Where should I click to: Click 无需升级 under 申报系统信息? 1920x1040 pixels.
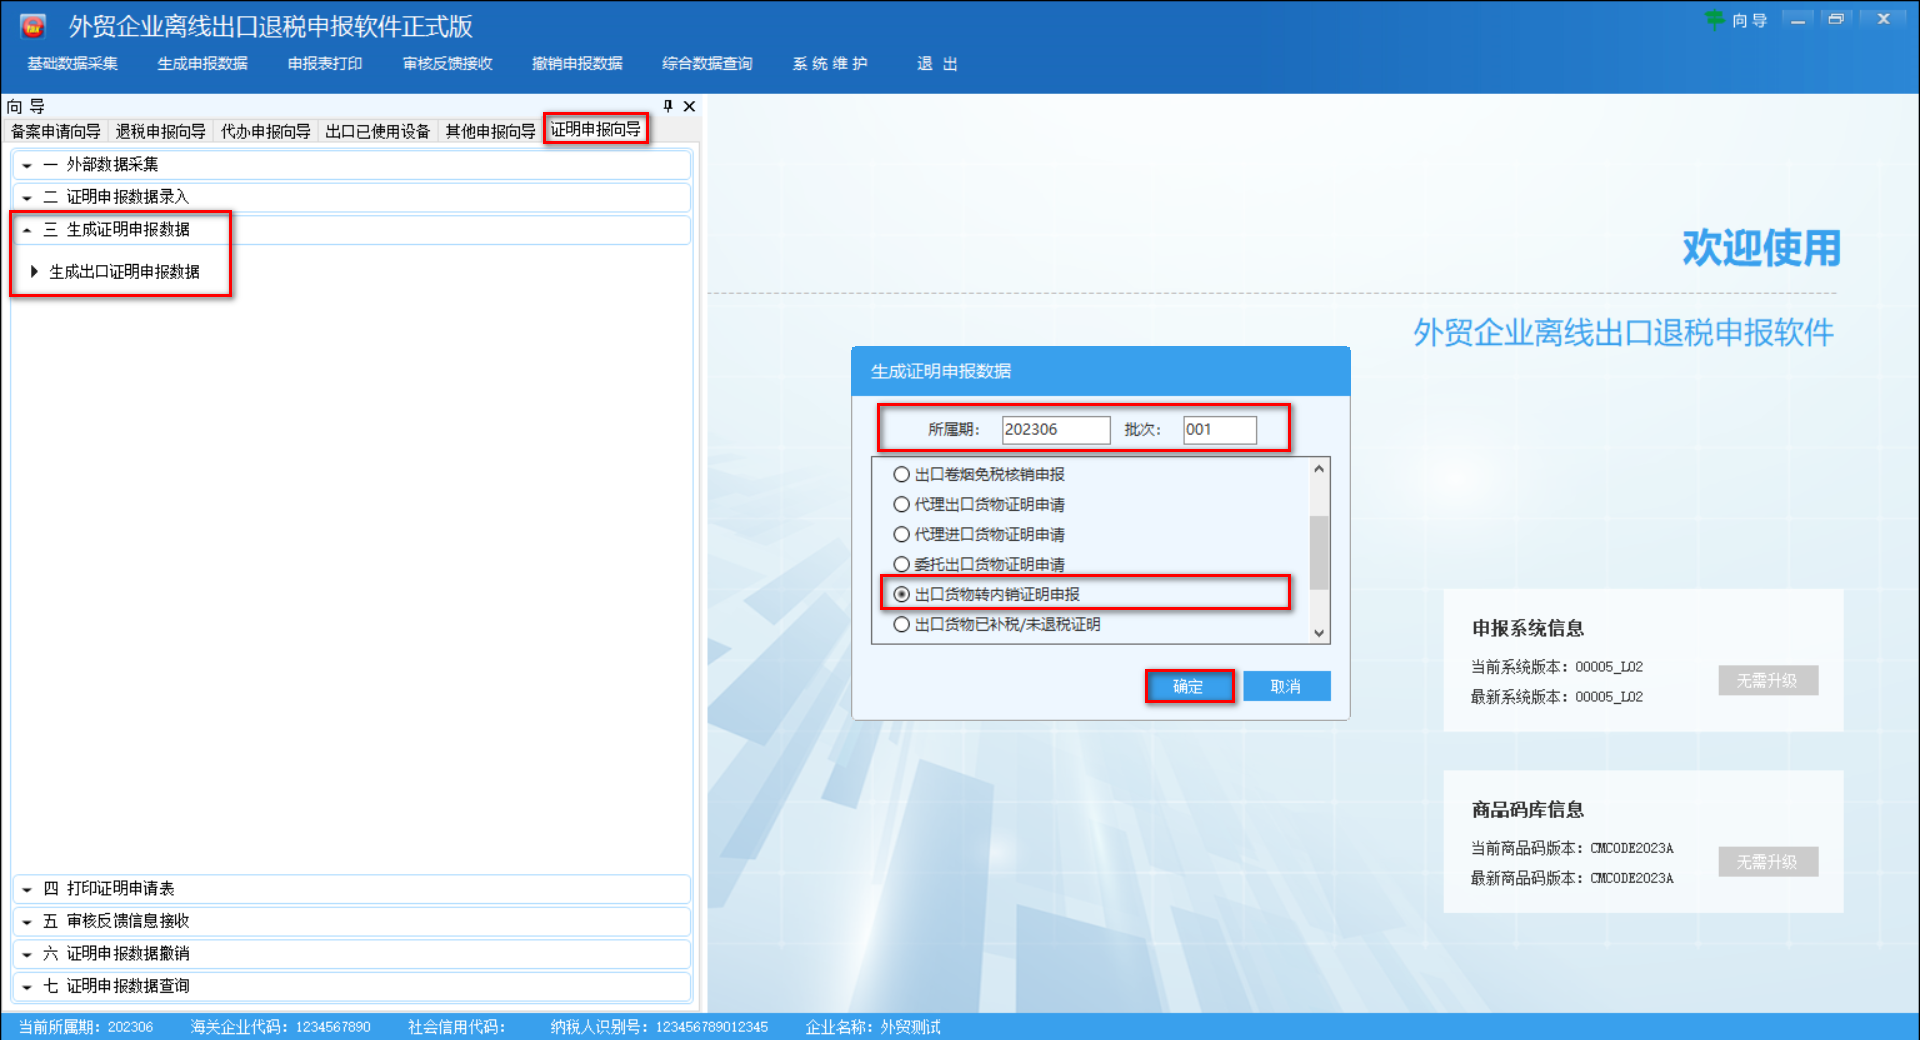click(x=1767, y=680)
